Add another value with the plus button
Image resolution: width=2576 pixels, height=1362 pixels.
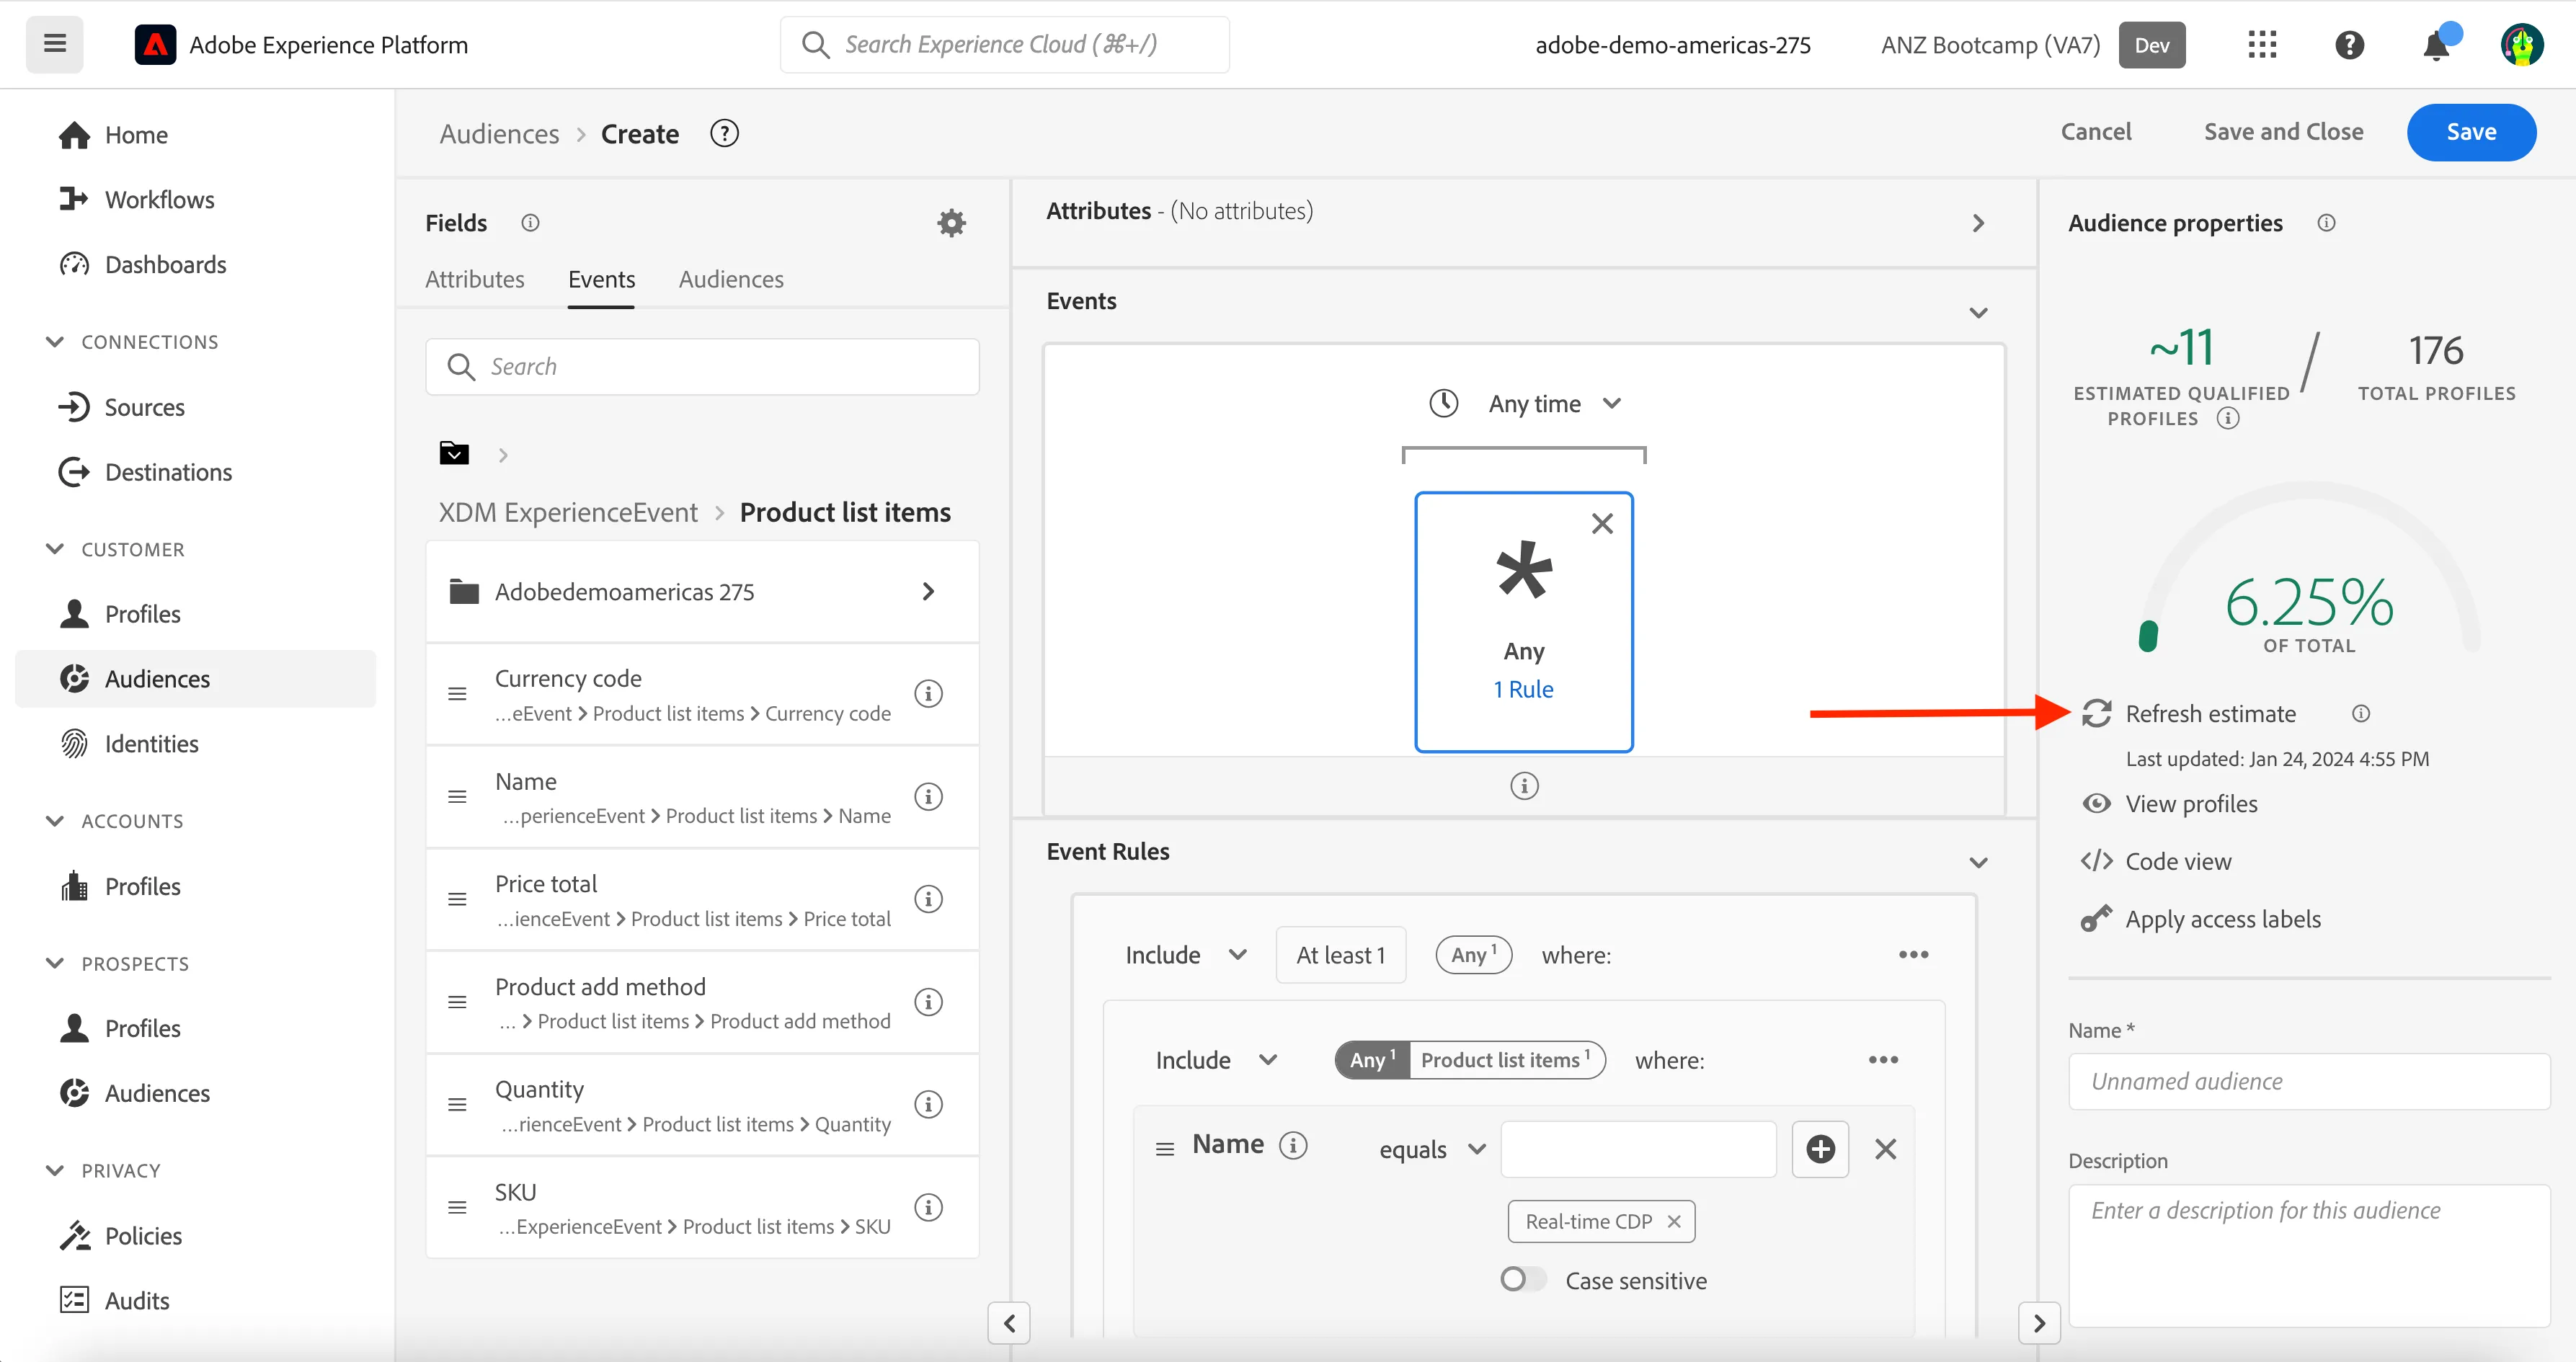(x=1820, y=1149)
